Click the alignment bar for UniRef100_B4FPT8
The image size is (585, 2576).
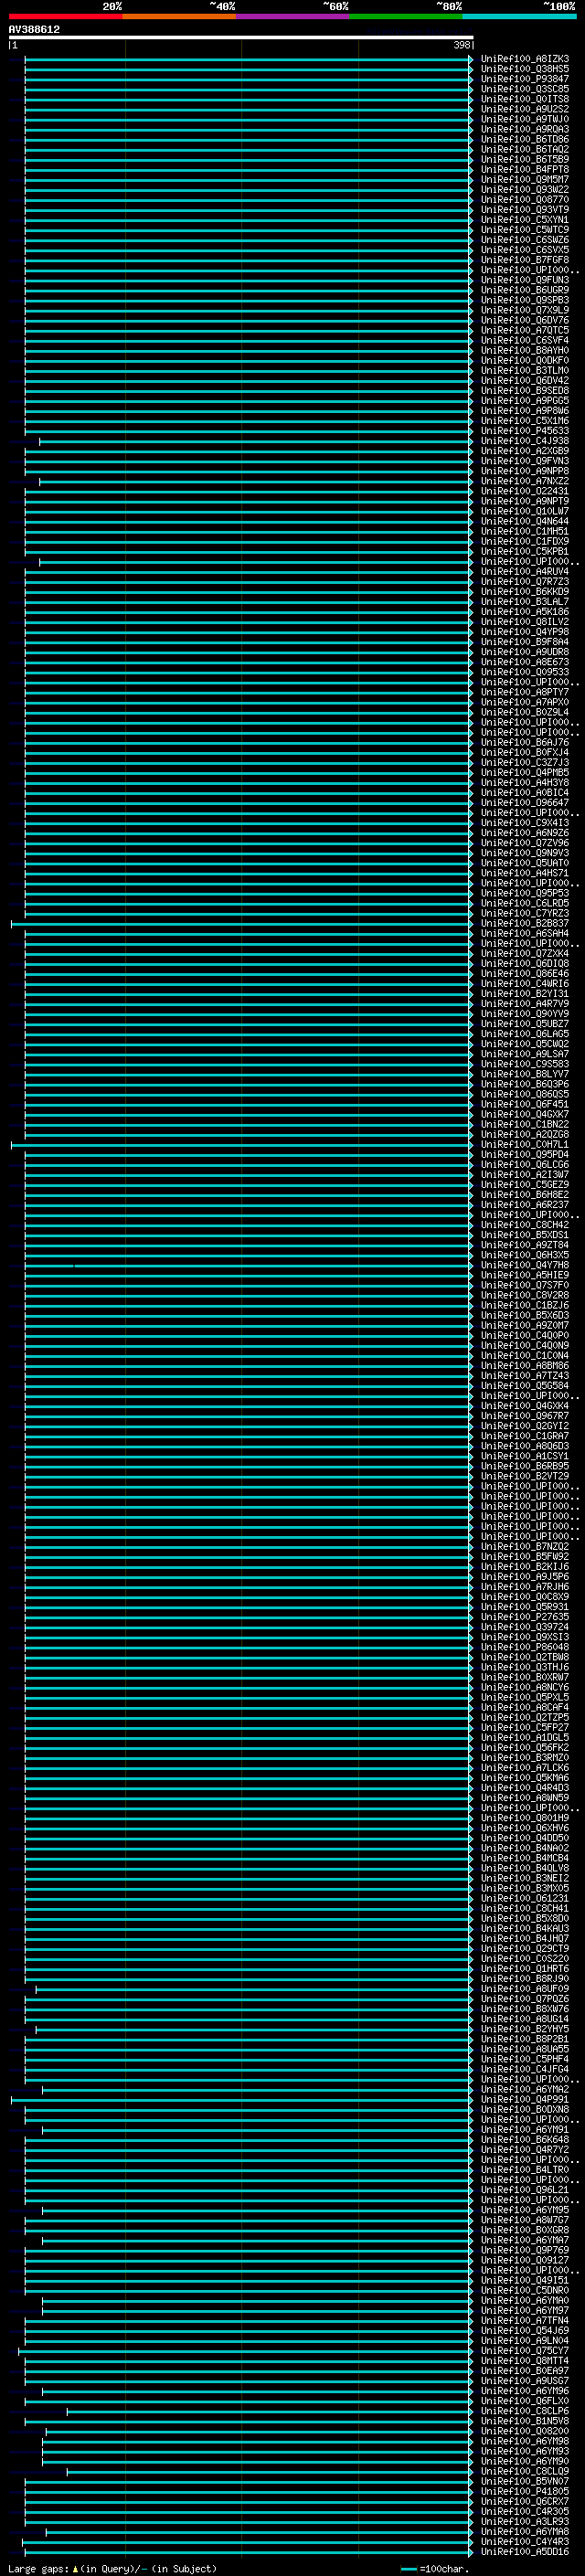(248, 170)
